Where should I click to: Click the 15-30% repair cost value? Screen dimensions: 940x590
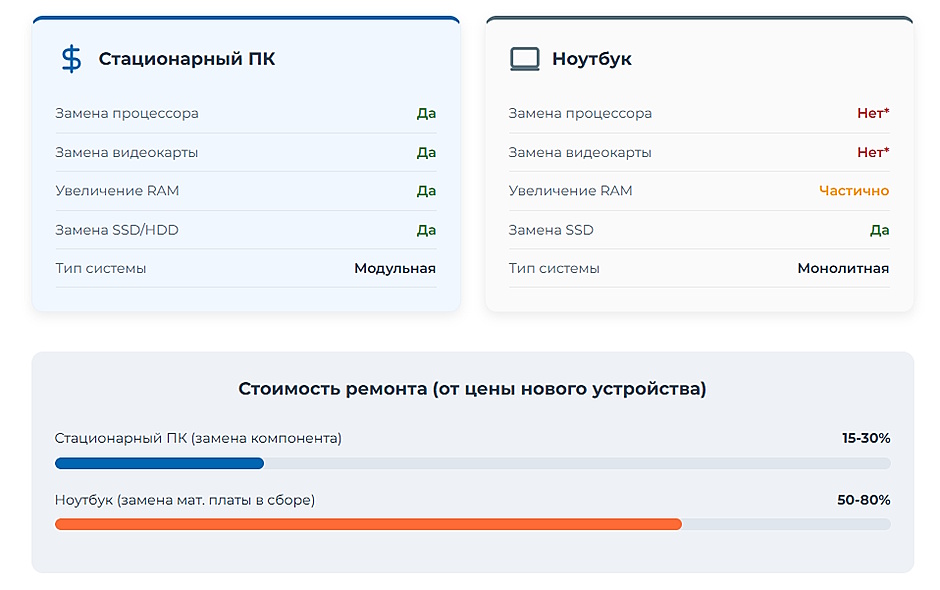(866, 438)
